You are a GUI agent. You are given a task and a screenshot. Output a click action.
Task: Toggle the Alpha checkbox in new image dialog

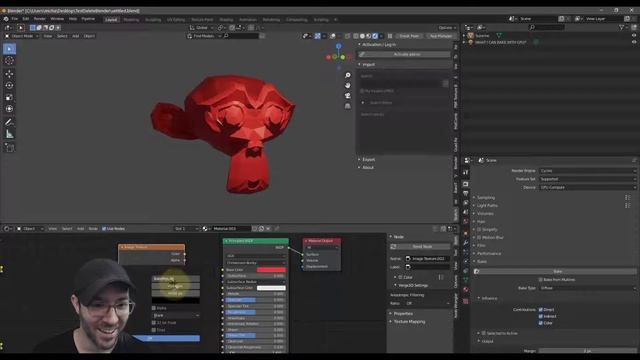(154, 308)
